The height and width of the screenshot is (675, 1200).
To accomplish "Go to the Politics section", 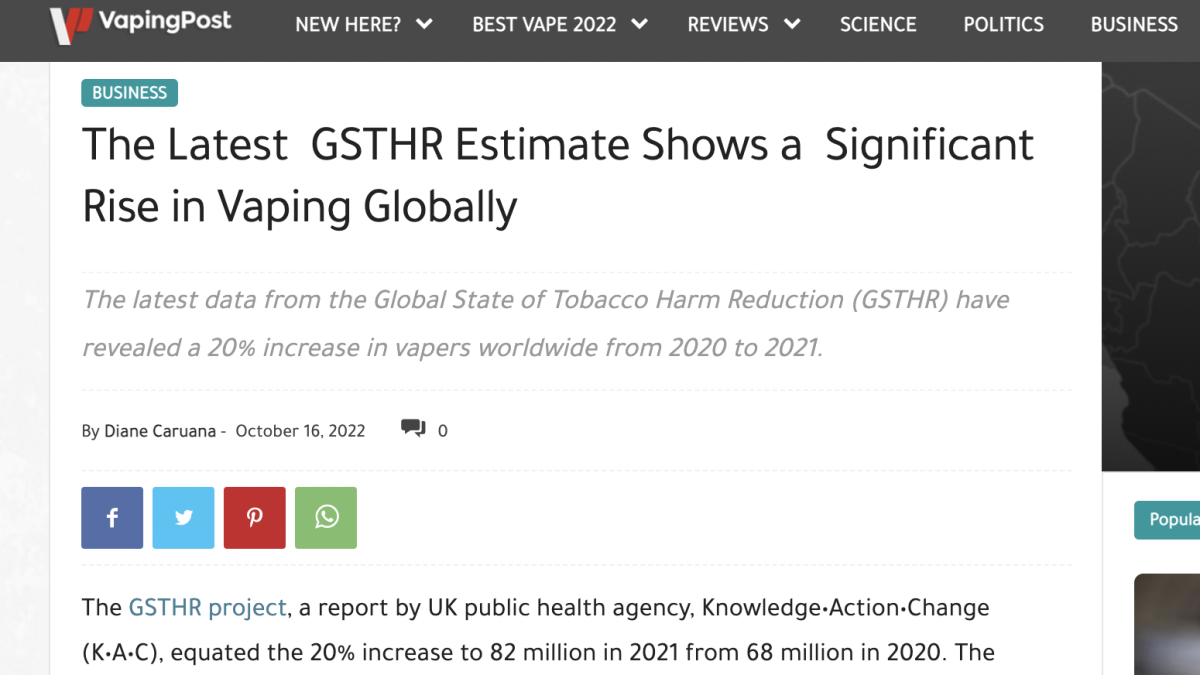I will (1003, 24).
